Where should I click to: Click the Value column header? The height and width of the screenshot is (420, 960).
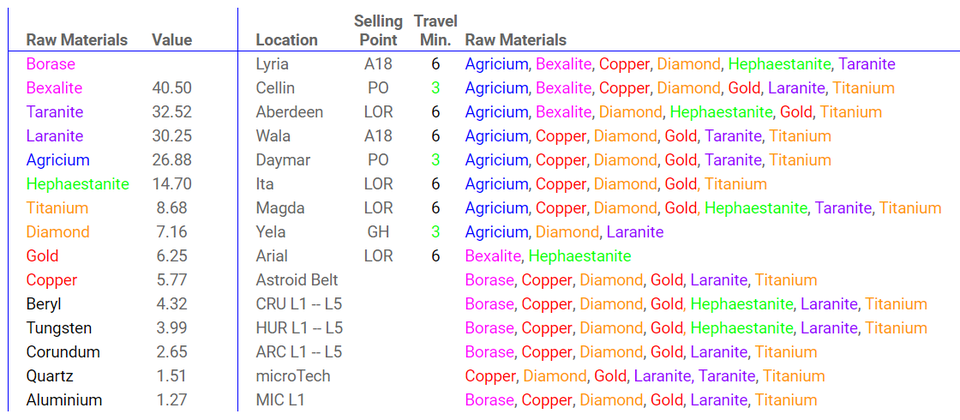tap(171, 40)
